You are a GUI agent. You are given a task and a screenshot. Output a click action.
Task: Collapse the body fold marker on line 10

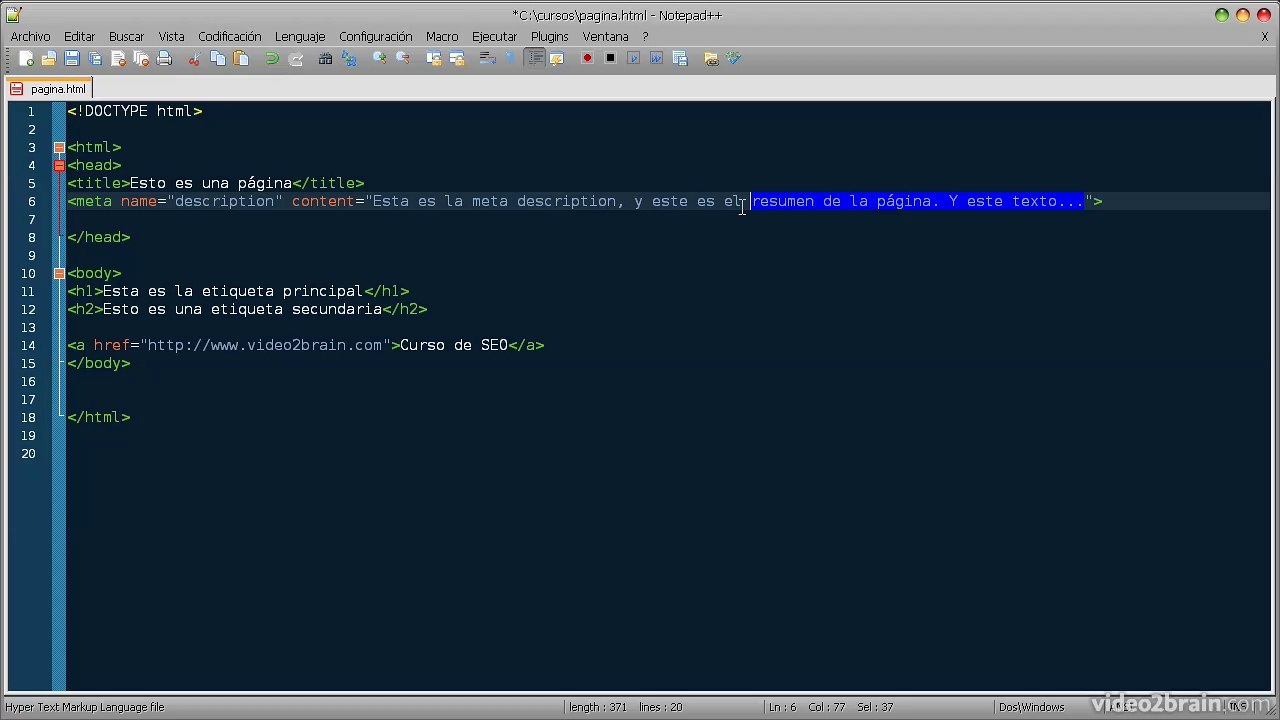(x=59, y=273)
